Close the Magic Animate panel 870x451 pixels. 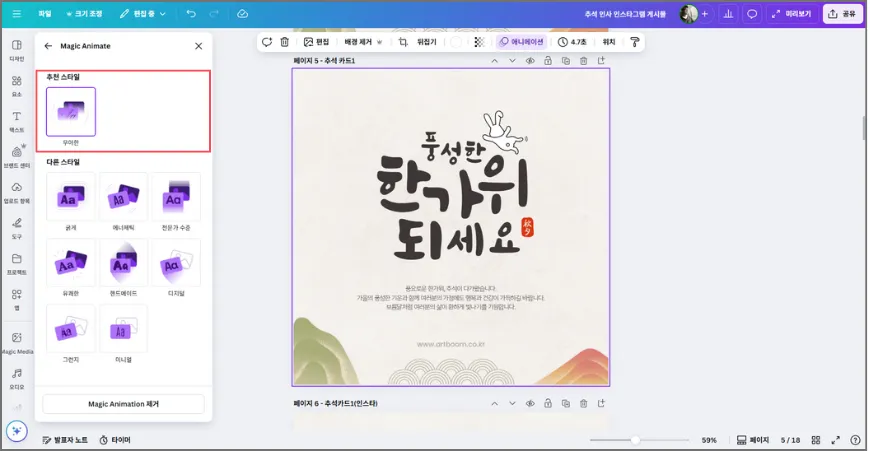coord(199,46)
